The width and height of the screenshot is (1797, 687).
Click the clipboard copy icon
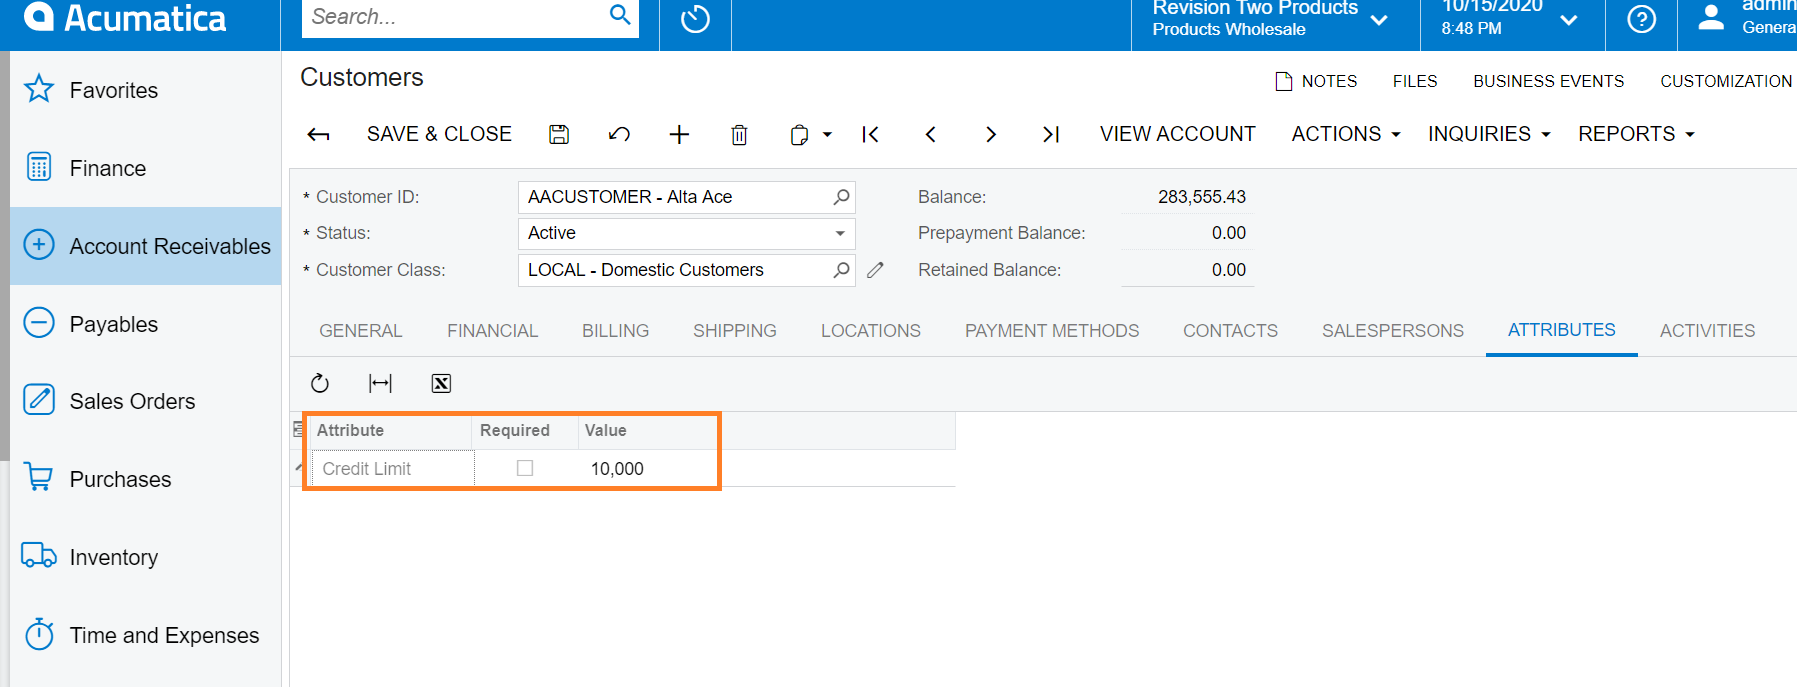point(799,134)
